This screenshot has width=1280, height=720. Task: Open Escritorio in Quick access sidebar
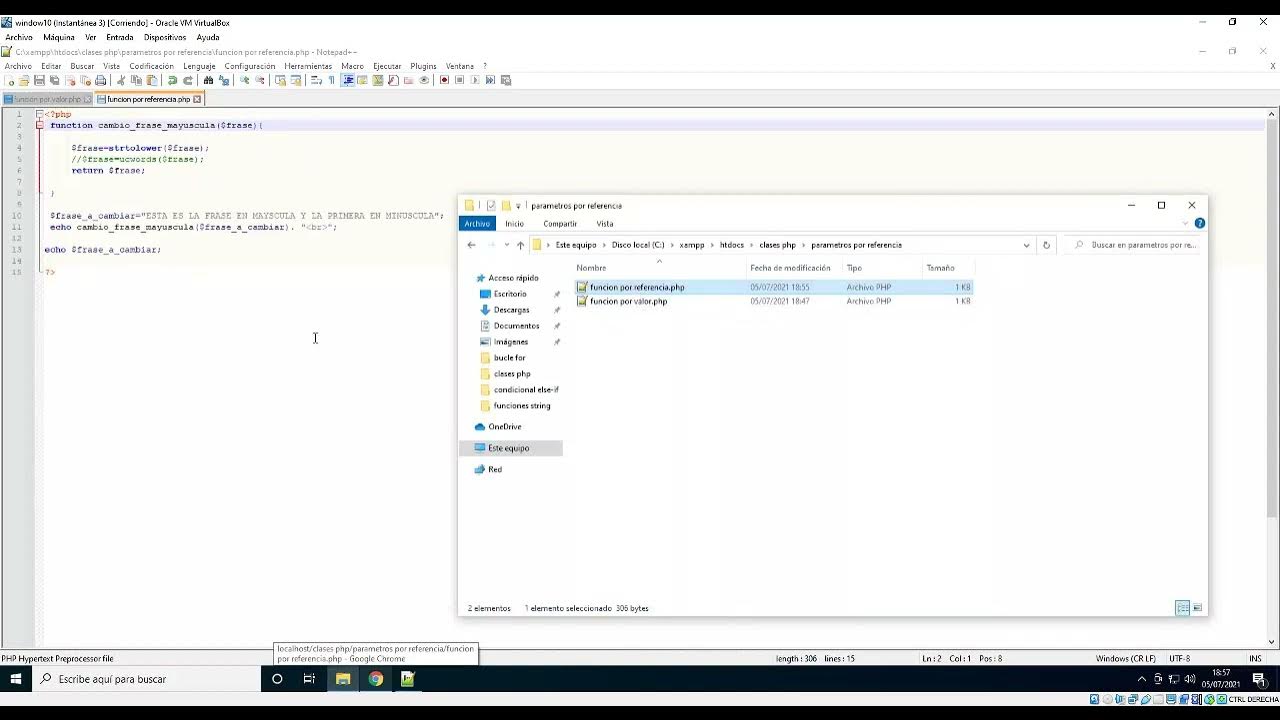coord(510,294)
